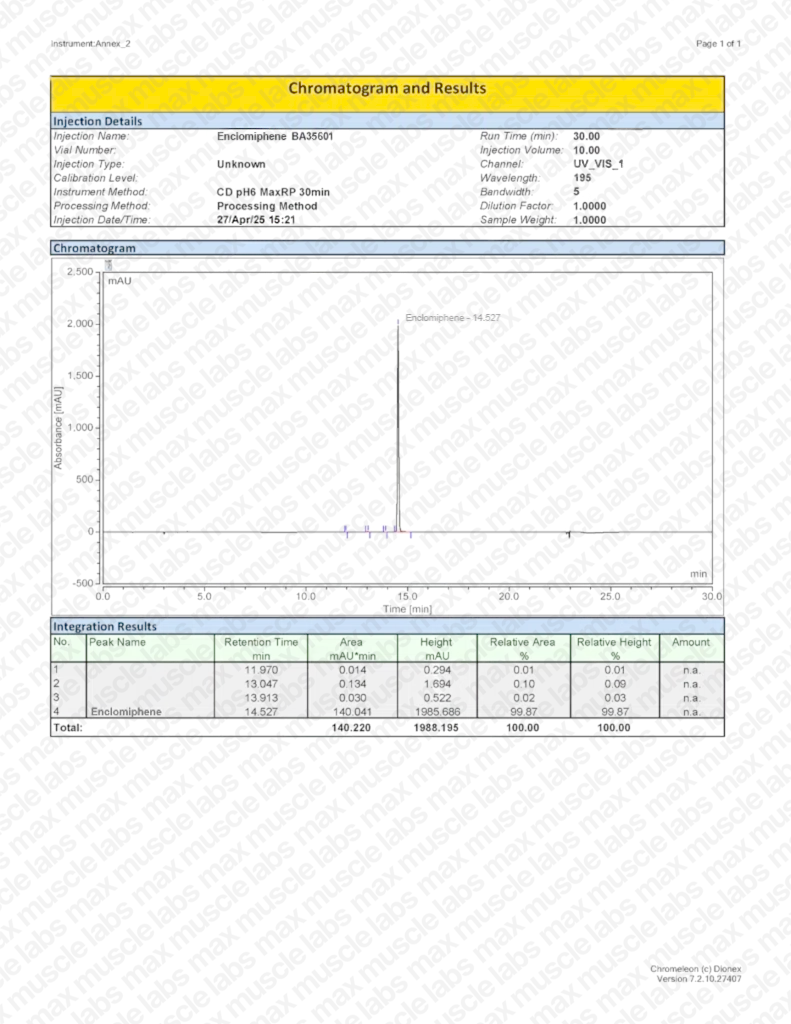Click the blue integration marker near 12 minutes

click(346, 530)
